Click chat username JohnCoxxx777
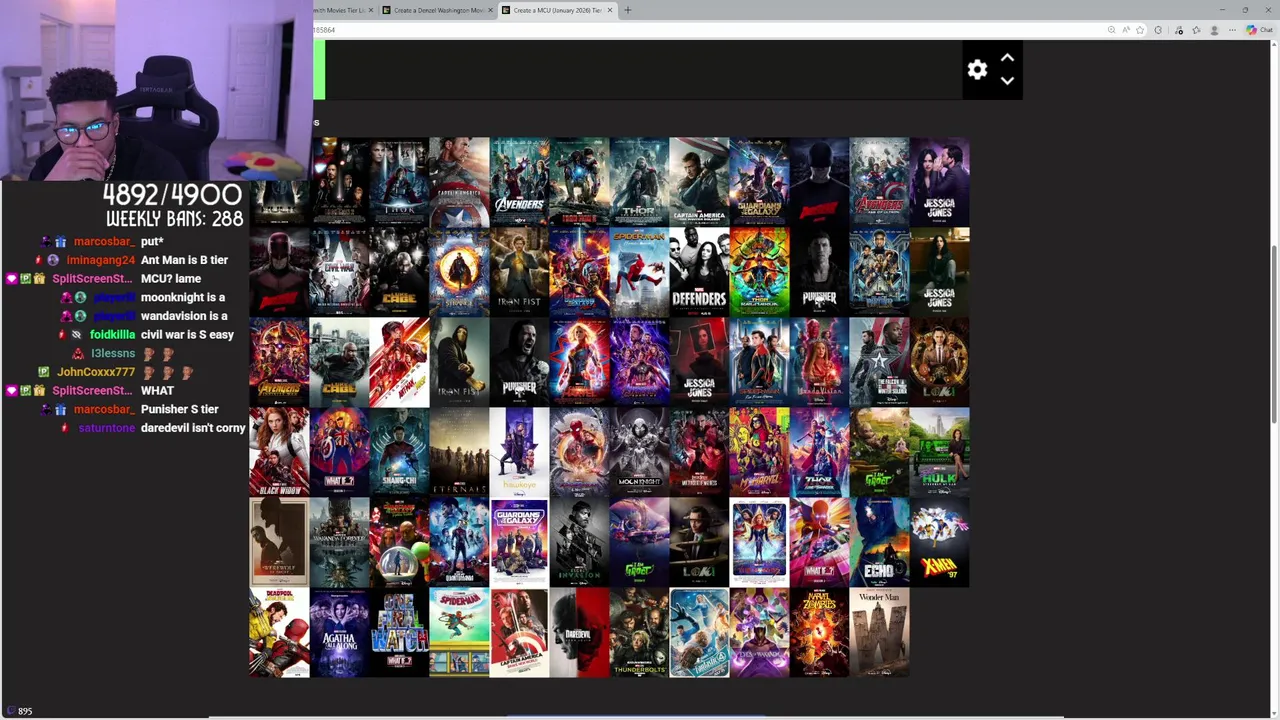1280x720 pixels. coord(96,372)
